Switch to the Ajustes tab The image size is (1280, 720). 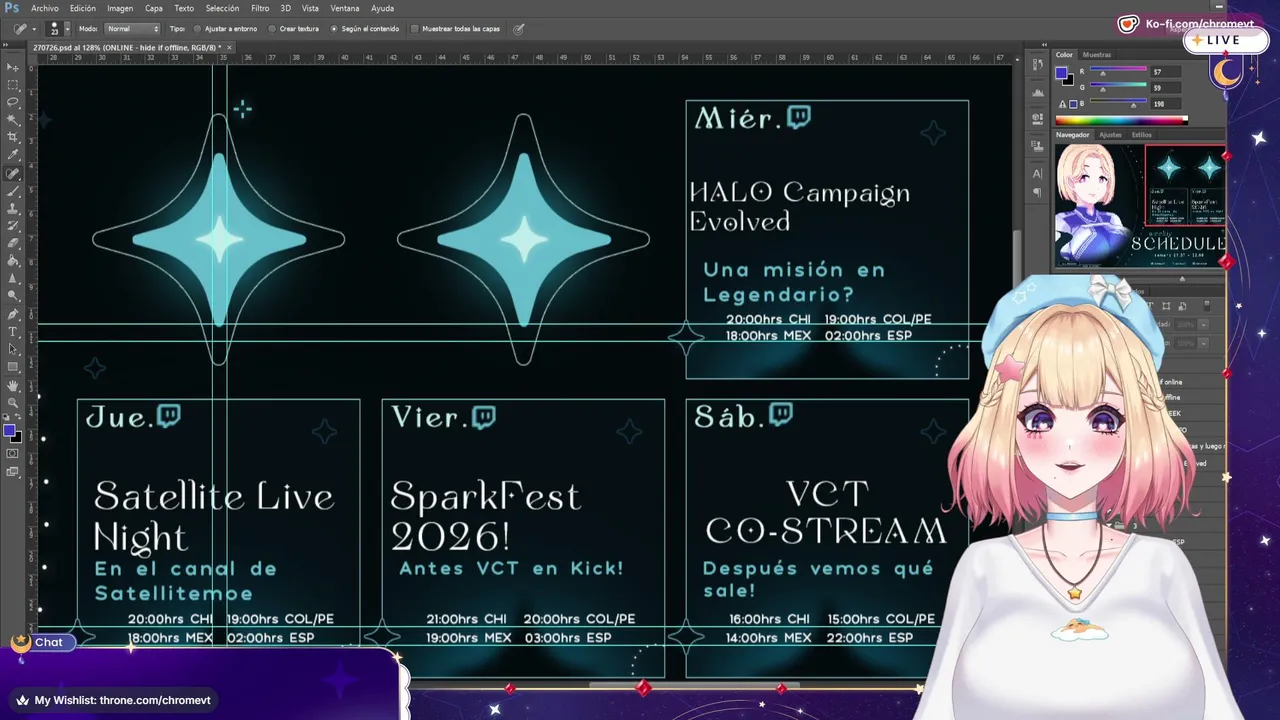[1110, 135]
